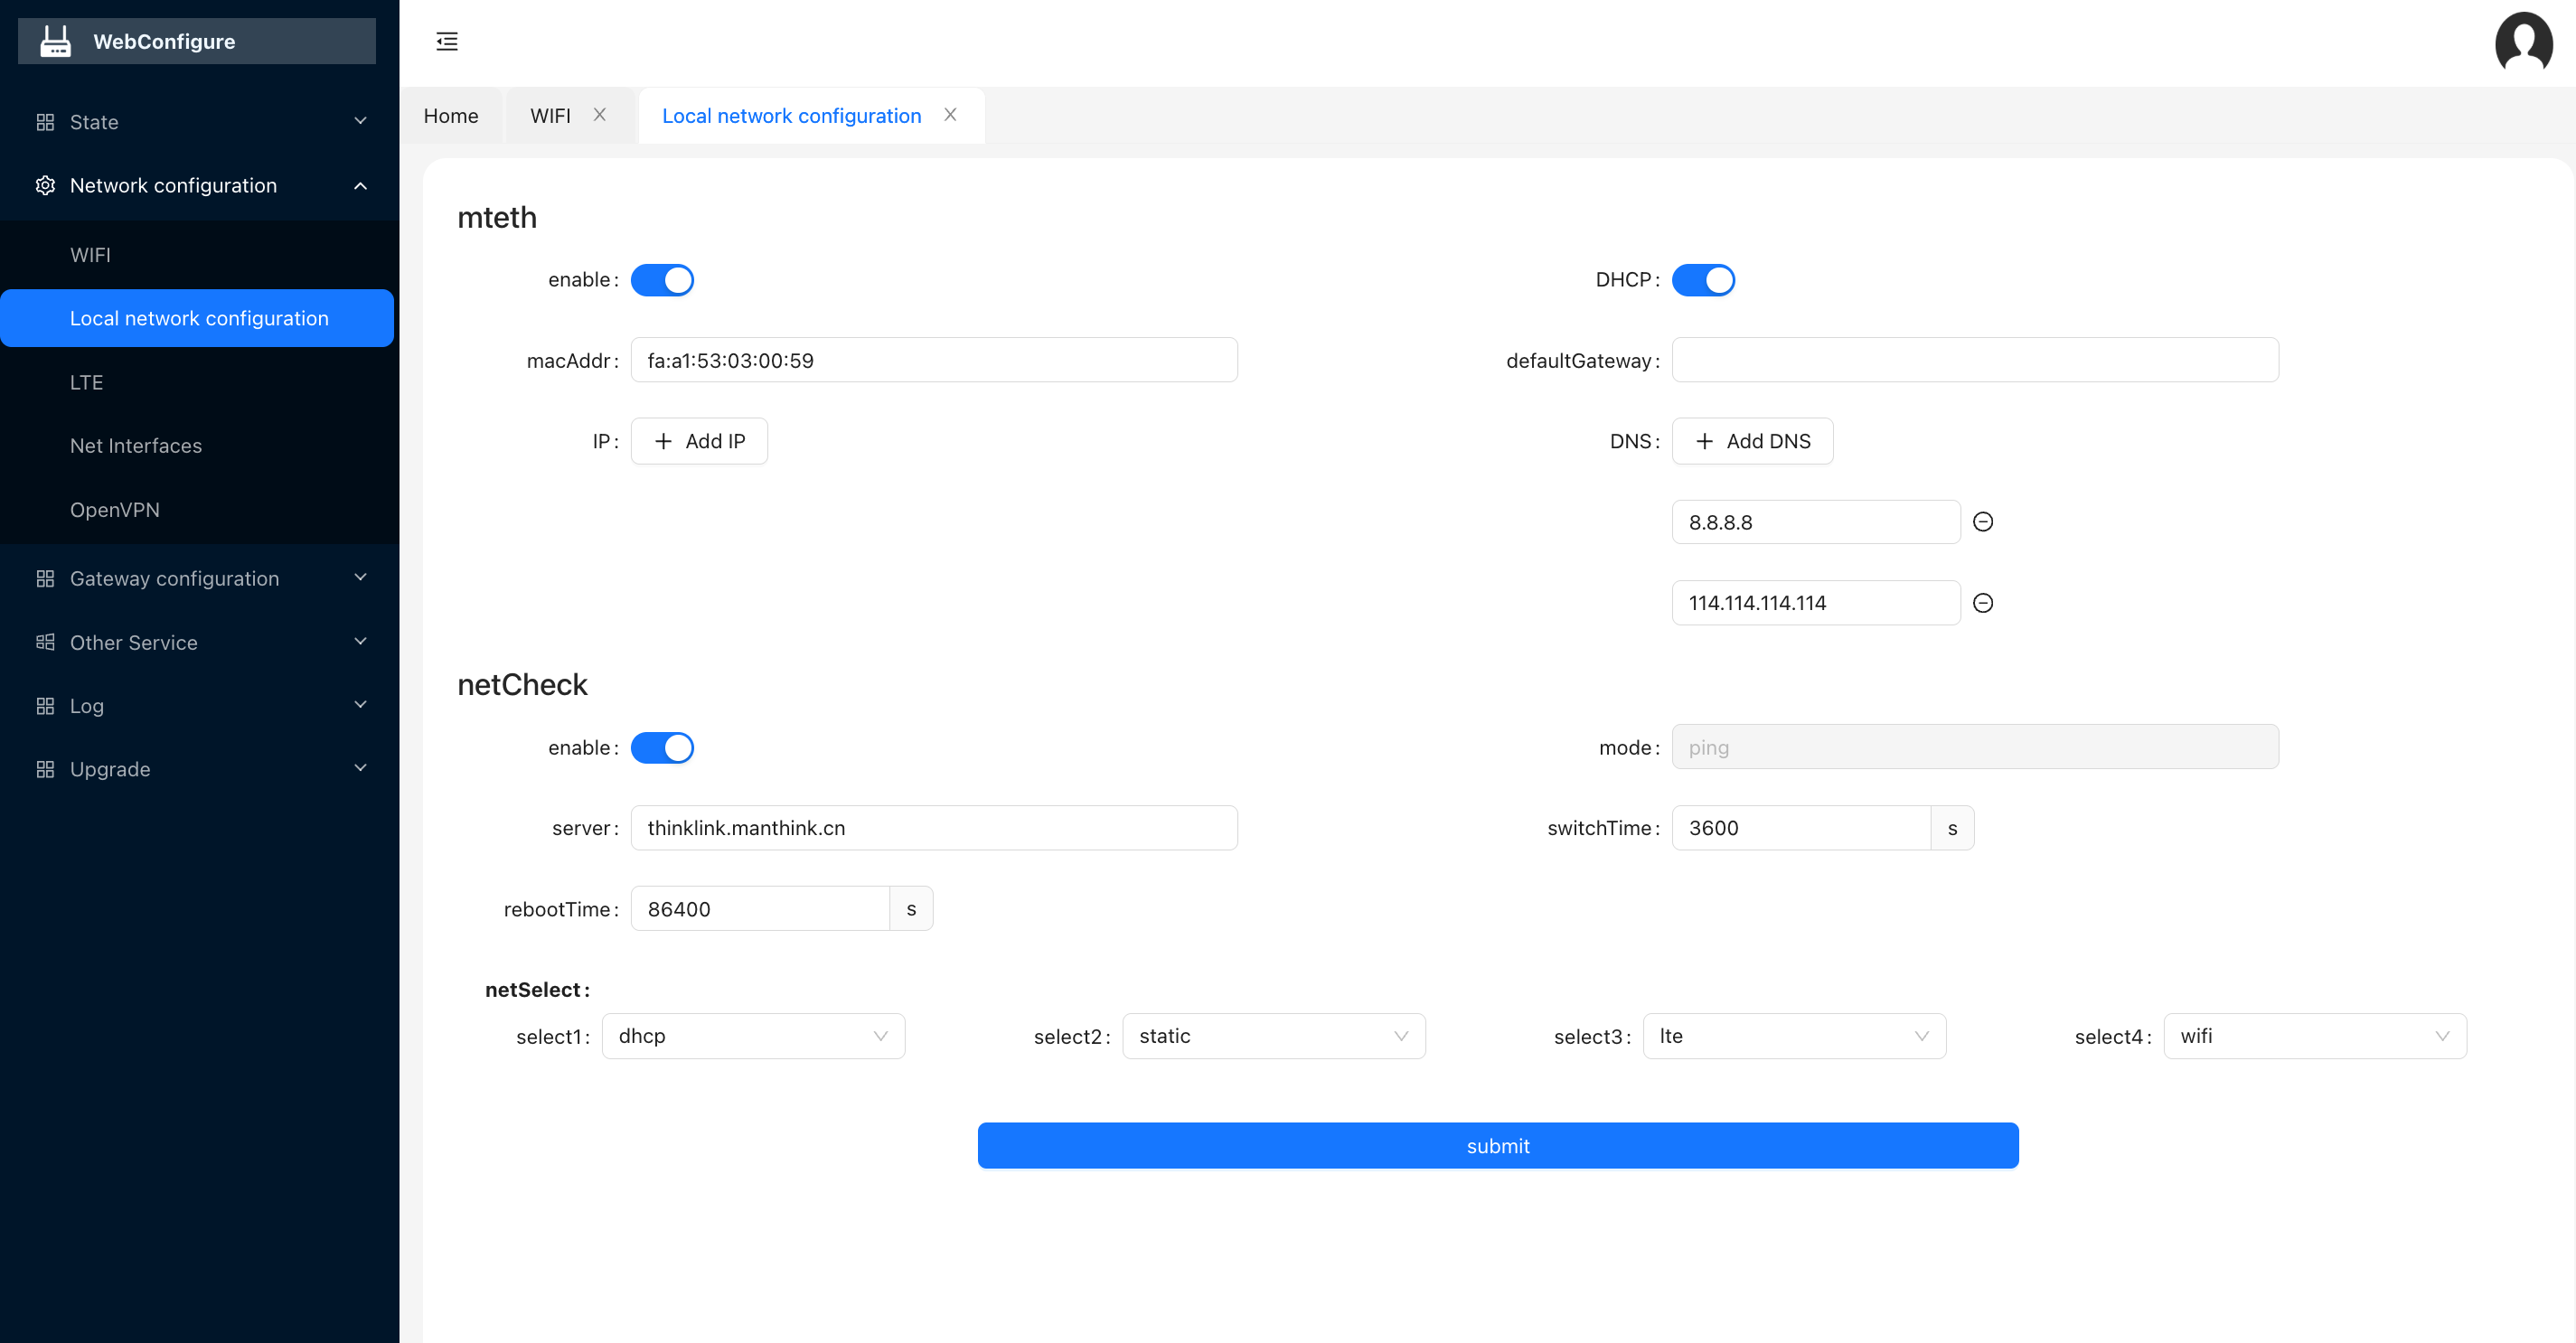
Task: Expand the Gateway configuration menu
Action: [361, 578]
